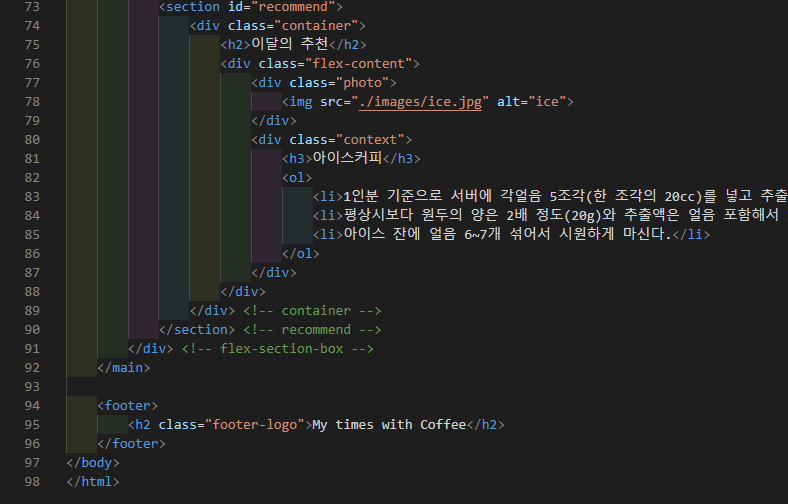Click line number 73 in gutter
This screenshot has width=788, height=504.
pos(32,7)
